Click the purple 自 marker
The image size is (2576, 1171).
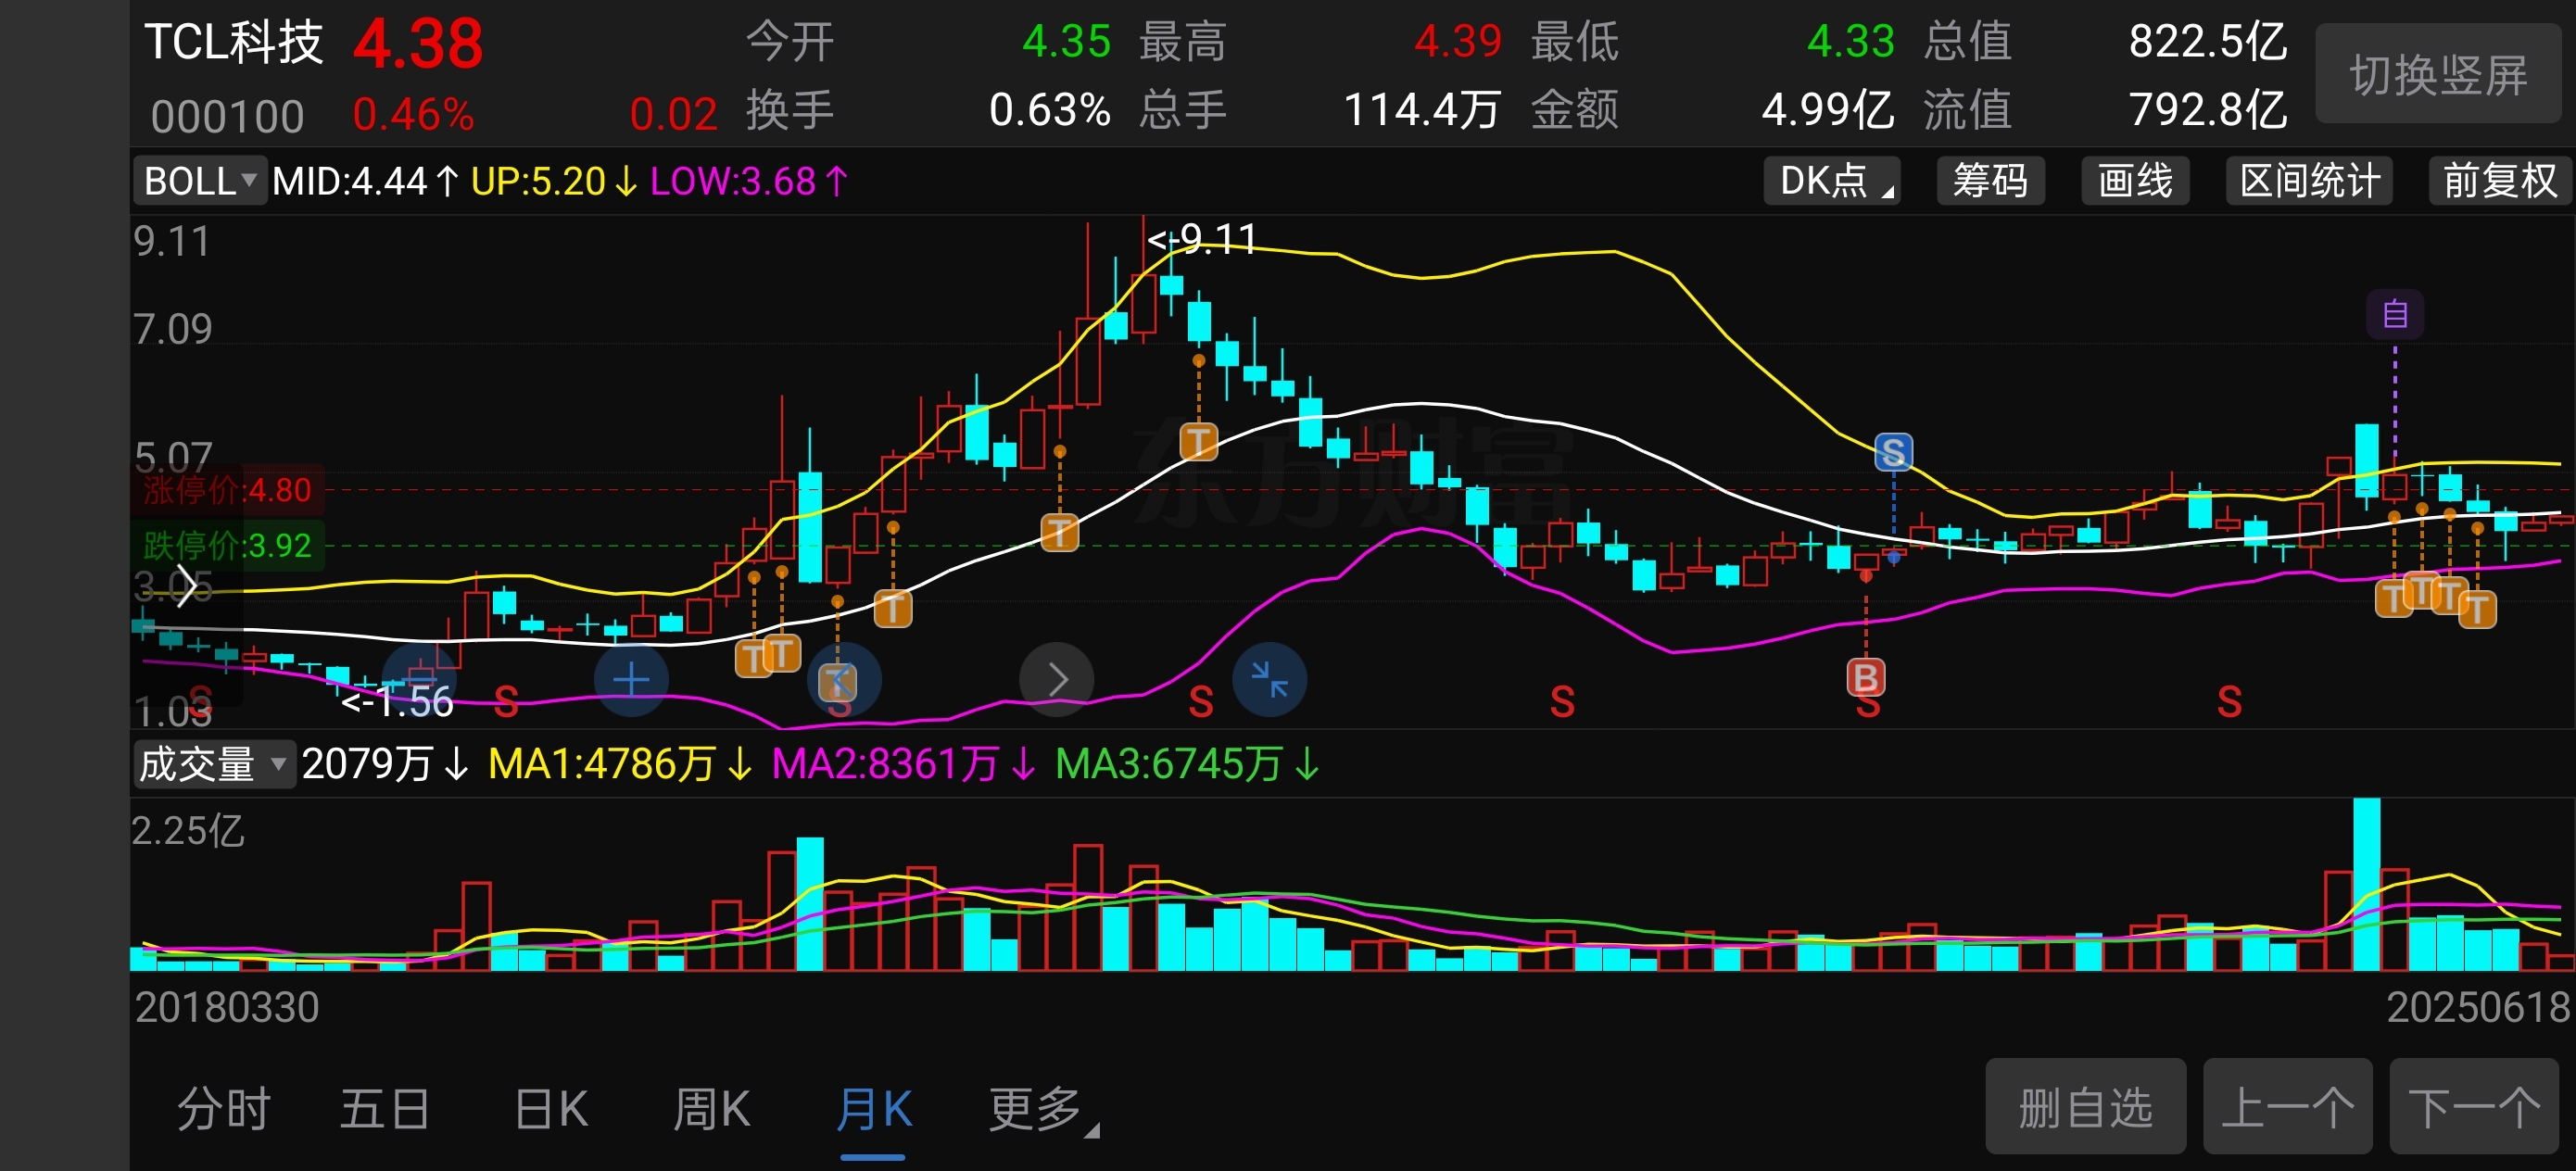2394,314
